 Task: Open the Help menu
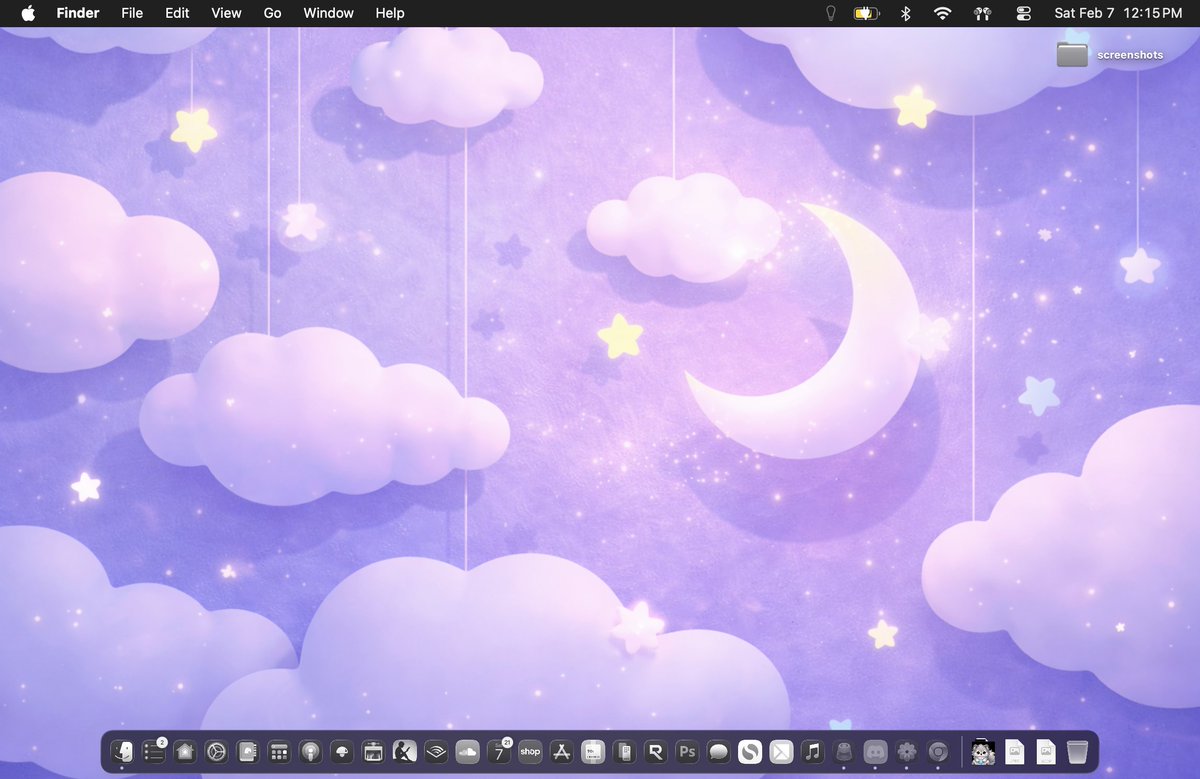[x=390, y=13]
